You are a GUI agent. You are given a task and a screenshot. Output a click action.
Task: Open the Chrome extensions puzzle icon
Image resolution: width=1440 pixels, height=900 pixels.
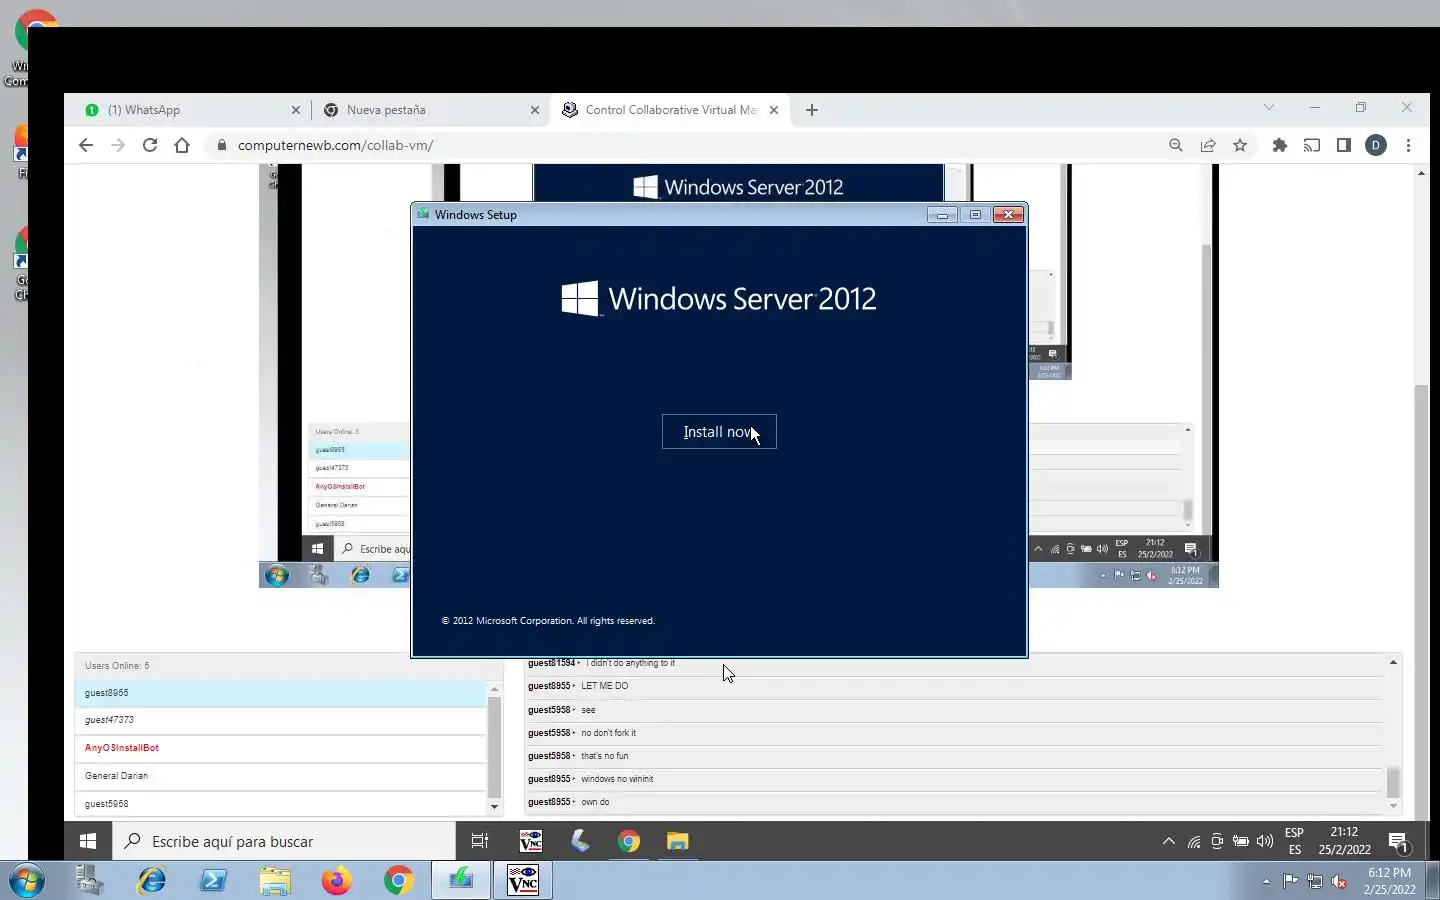coord(1280,145)
